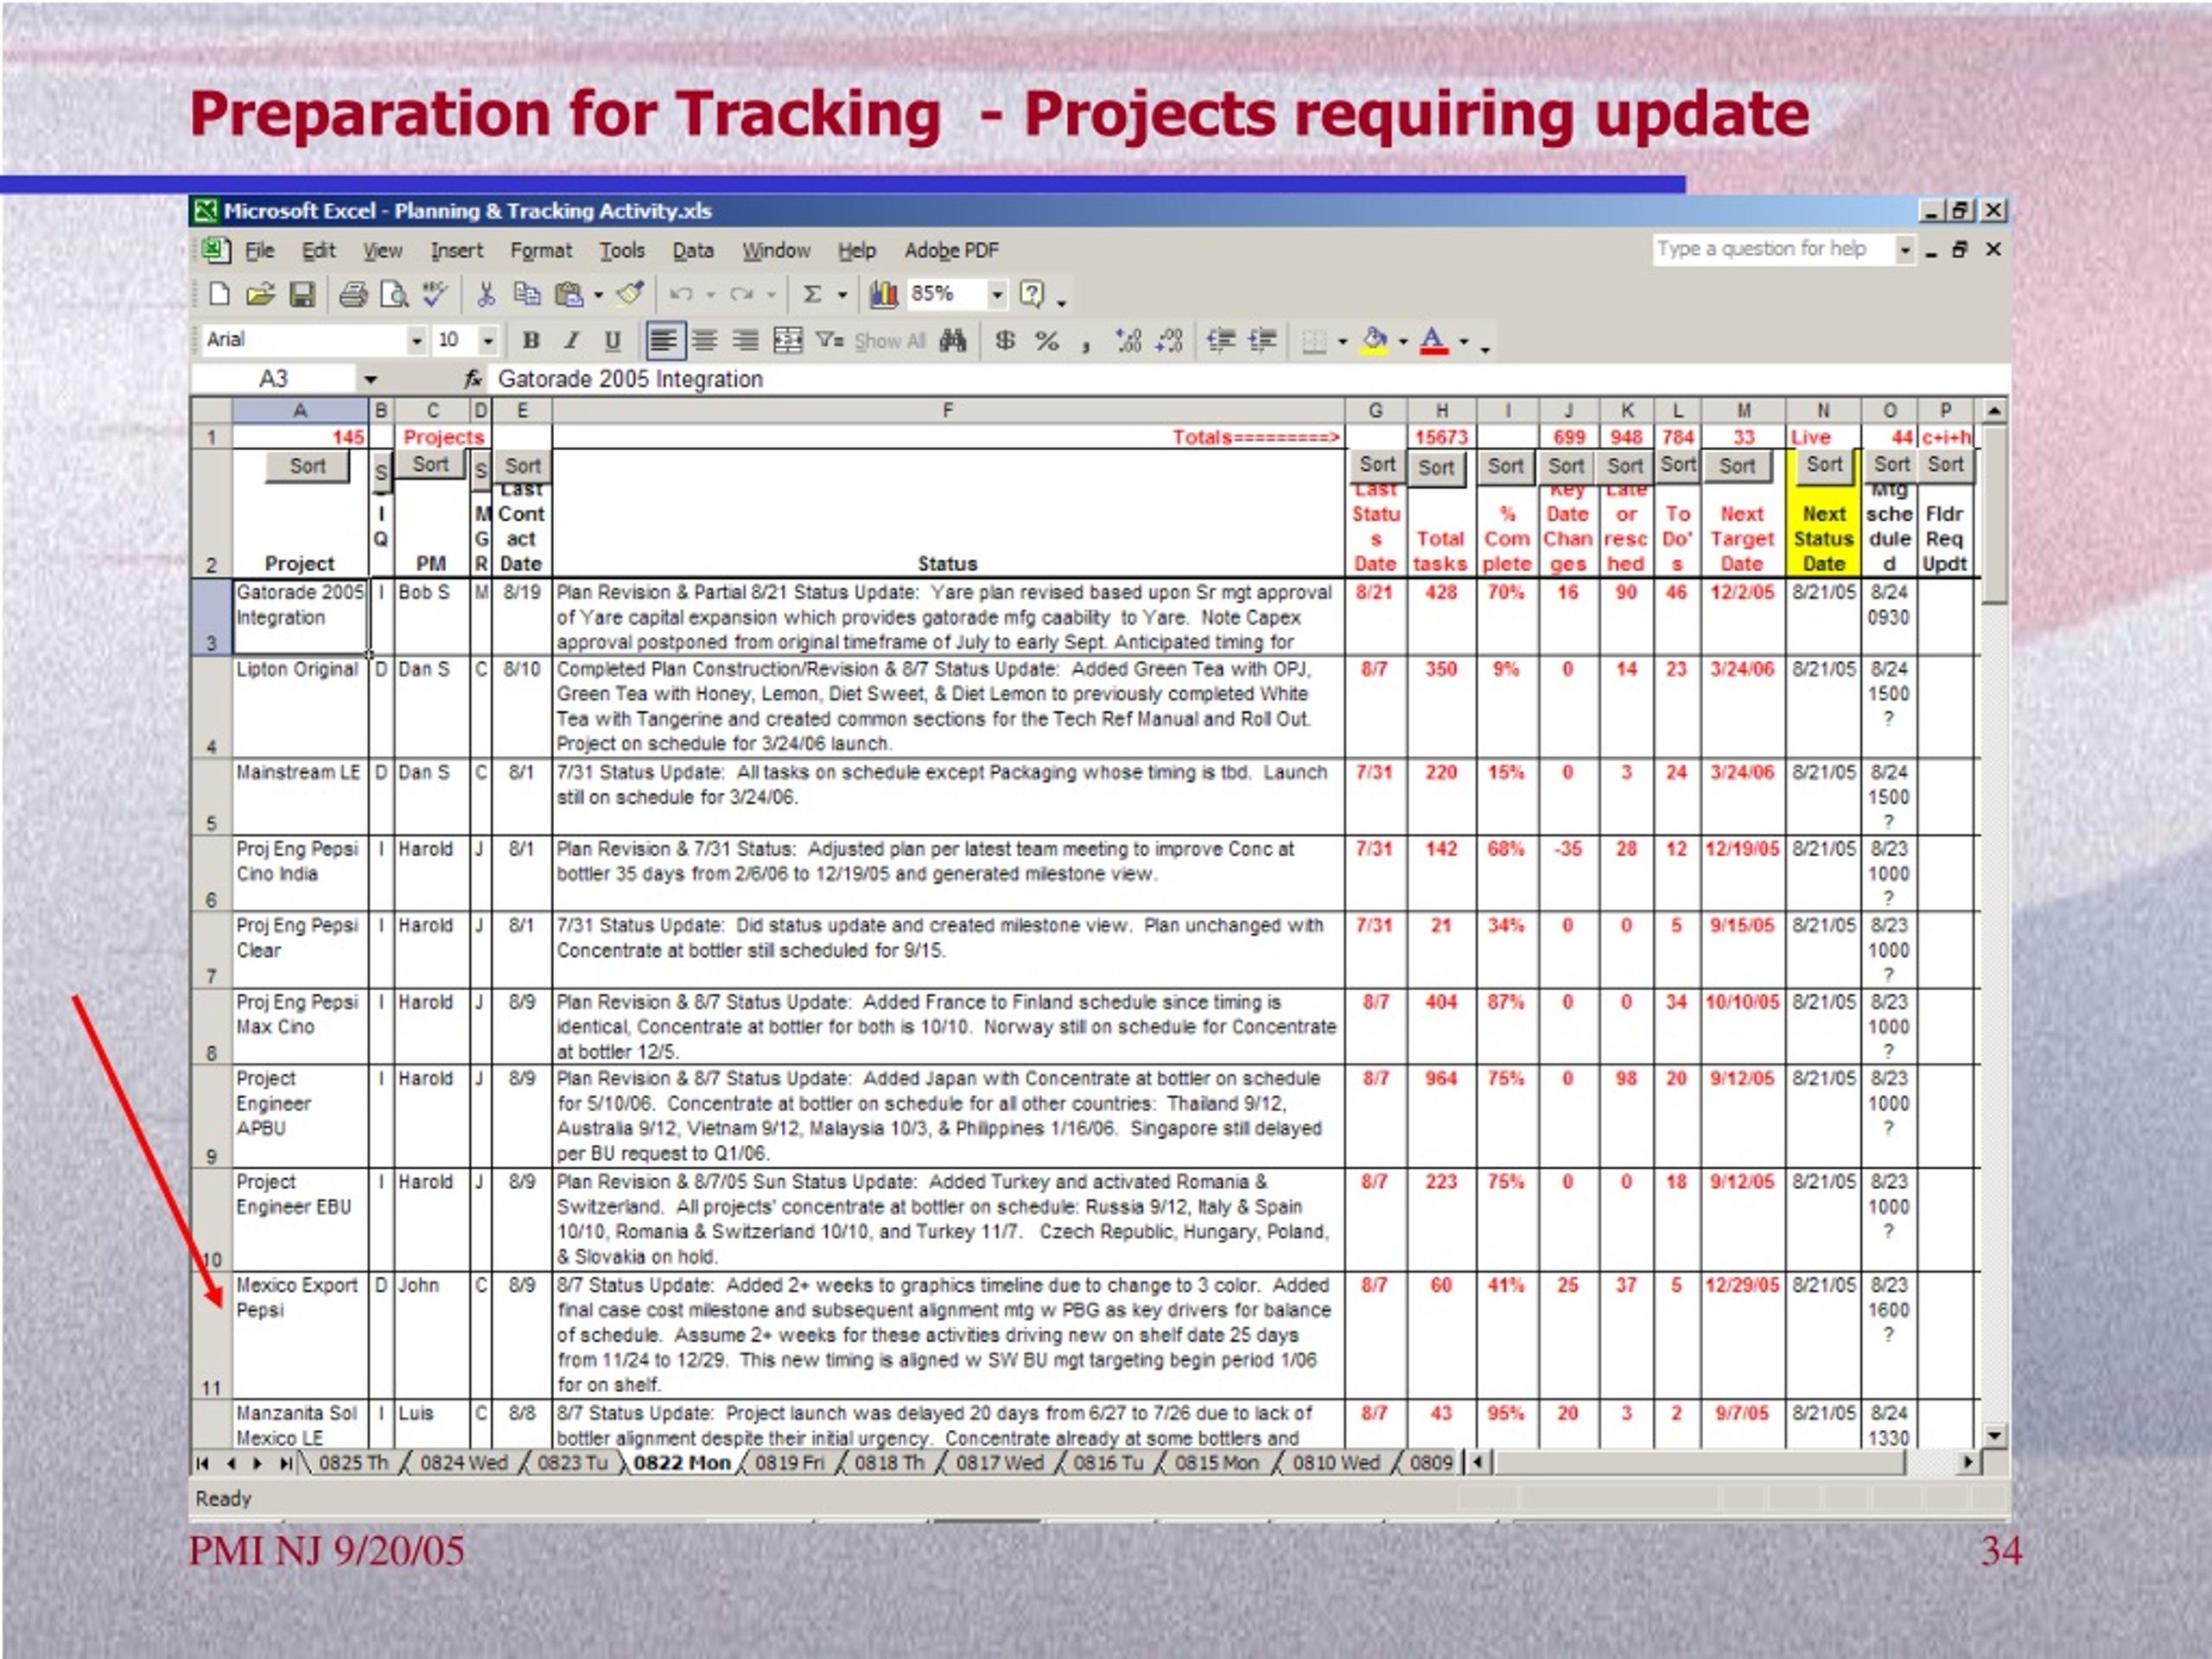The width and height of the screenshot is (2212, 1659).
Task: Select the 0815 Mon sheet tab
Action: [x=1216, y=1462]
